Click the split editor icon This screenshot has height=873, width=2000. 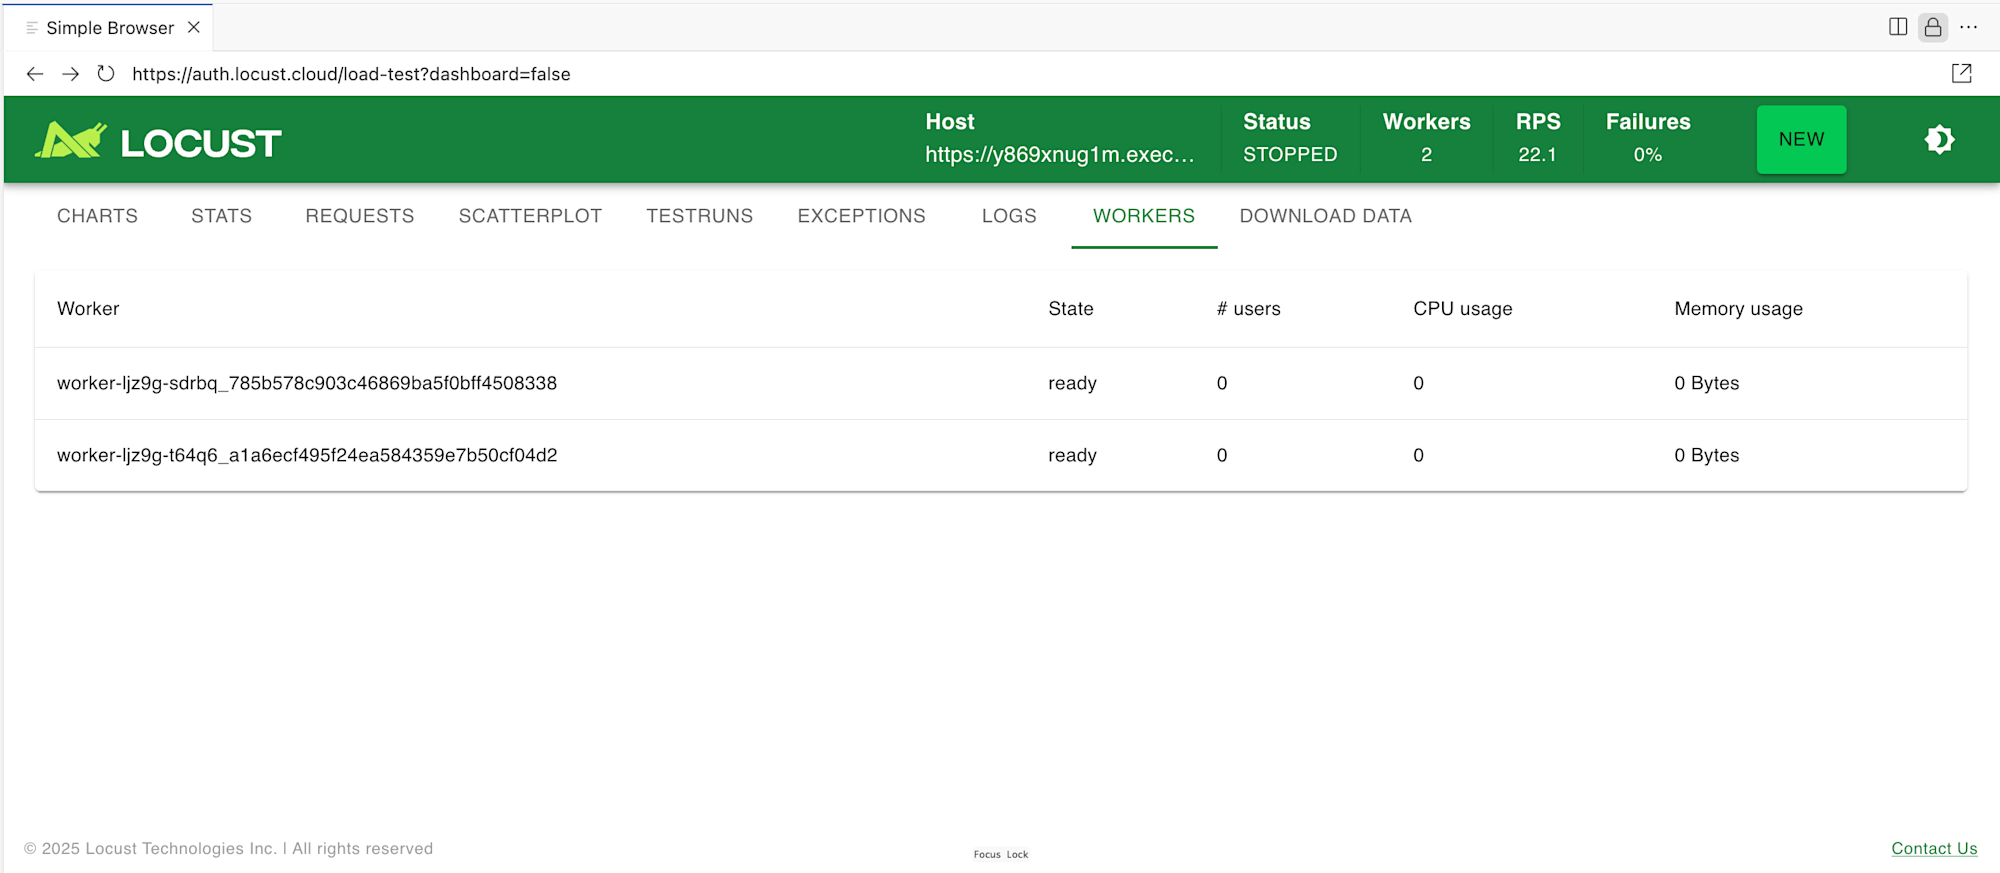click(1898, 27)
